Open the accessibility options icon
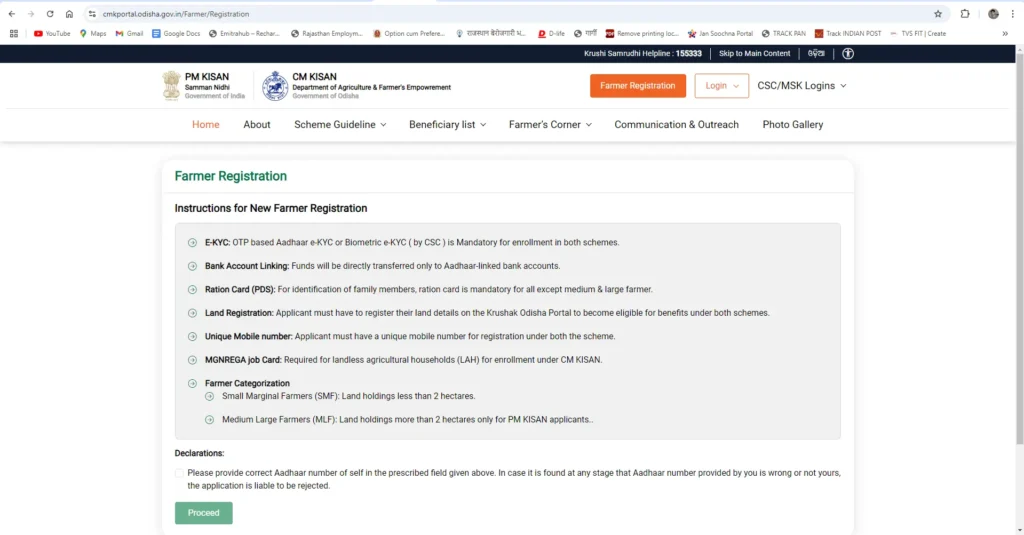 (x=848, y=54)
